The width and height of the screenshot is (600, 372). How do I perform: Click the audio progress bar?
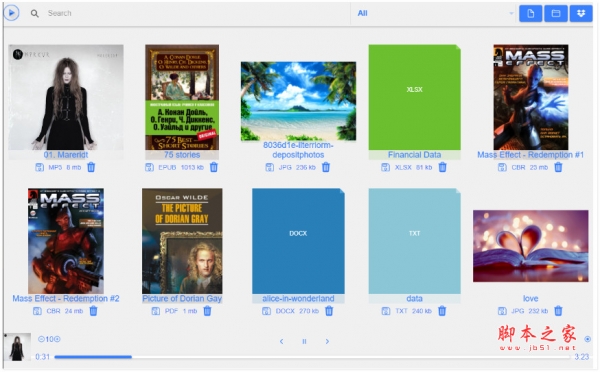312,357
